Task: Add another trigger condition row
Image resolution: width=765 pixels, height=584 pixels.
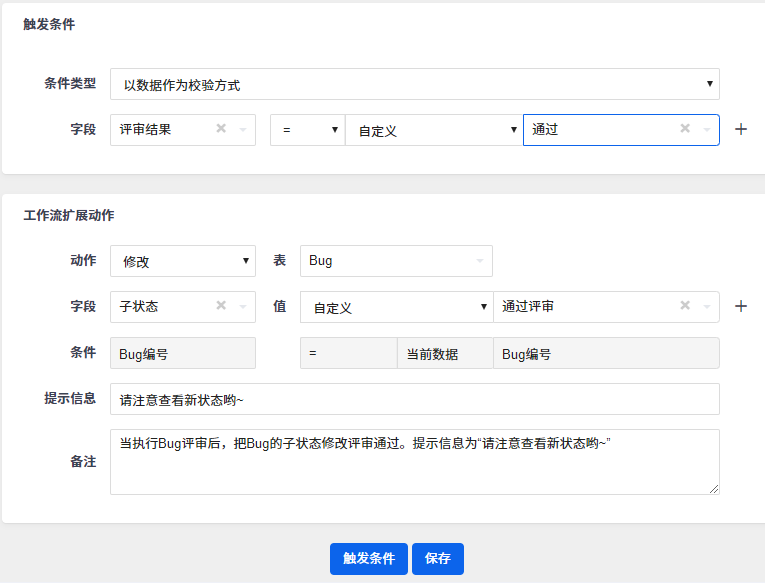Action: pos(741,129)
